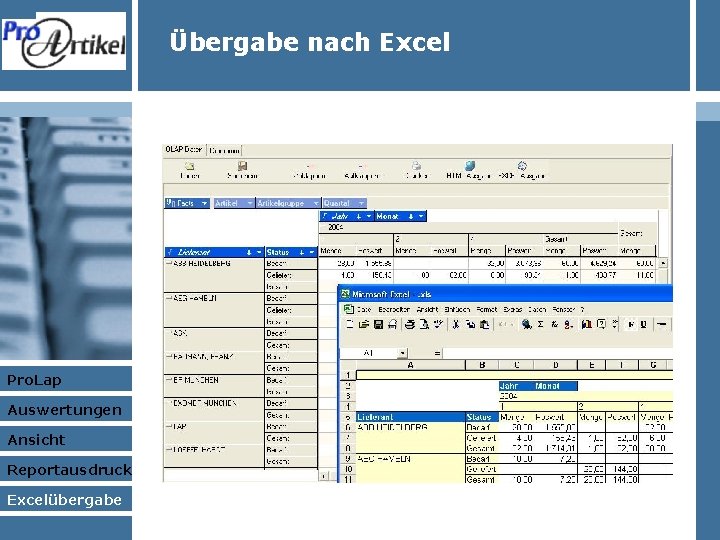Click the Aufklappen icon in OLAP toolbar
This screenshot has width=720, height=540.
362,166
